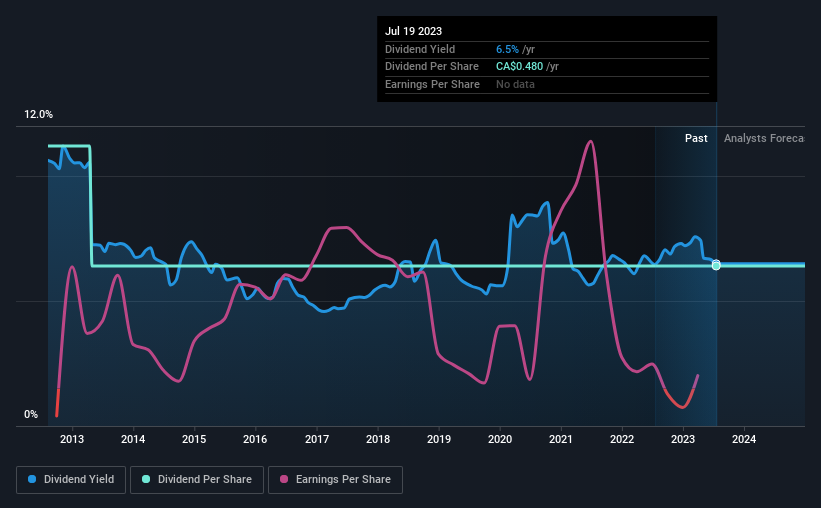Click the 2015 x-axis label
This screenshot has height=508, width=821.
194,439
